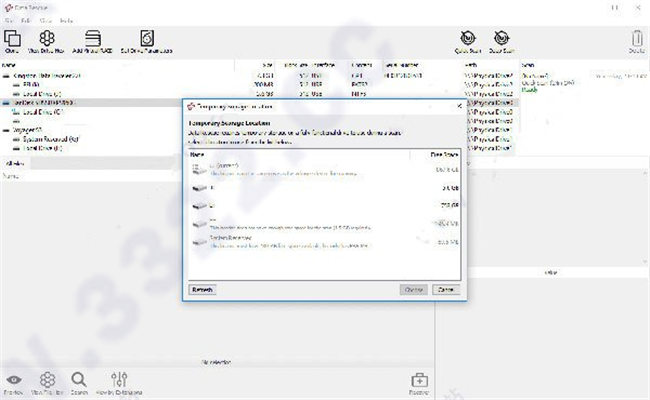Click the low-space drive row with warning text
Image resolution: width=650 pixels, height=400 pixels.
point(325,224)
